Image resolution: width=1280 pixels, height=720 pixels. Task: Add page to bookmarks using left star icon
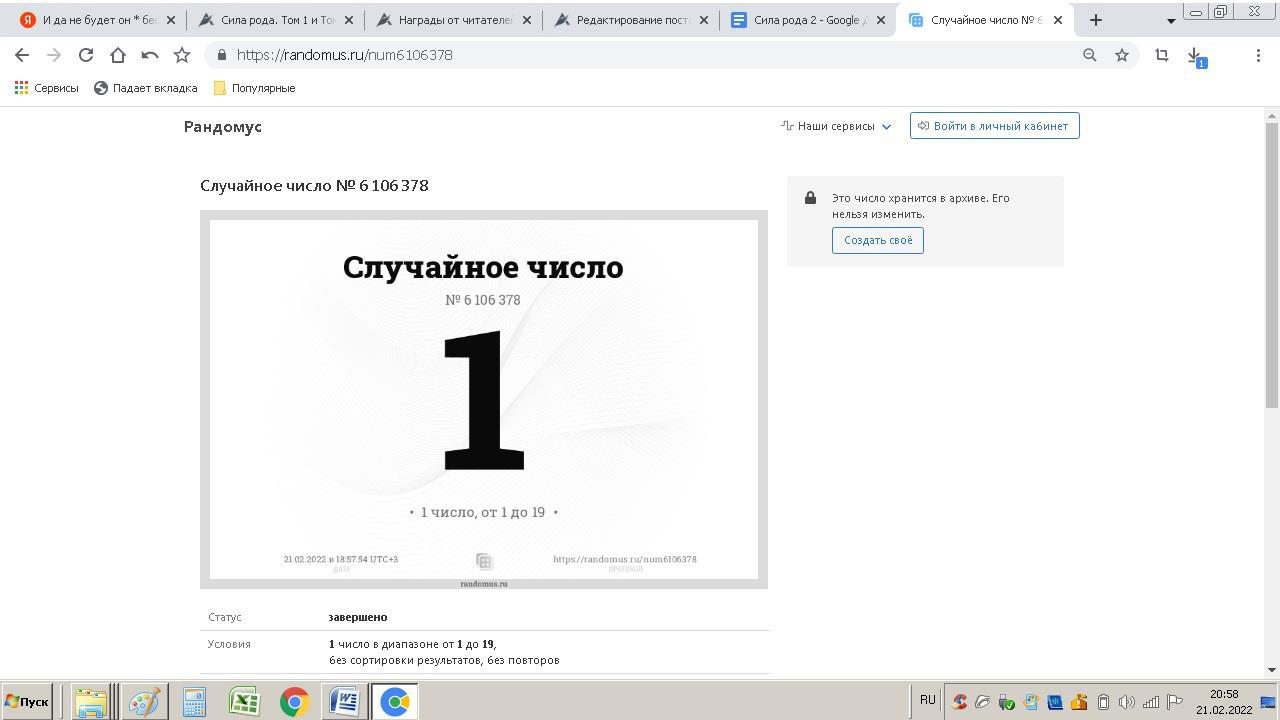[x=182, y=55]
